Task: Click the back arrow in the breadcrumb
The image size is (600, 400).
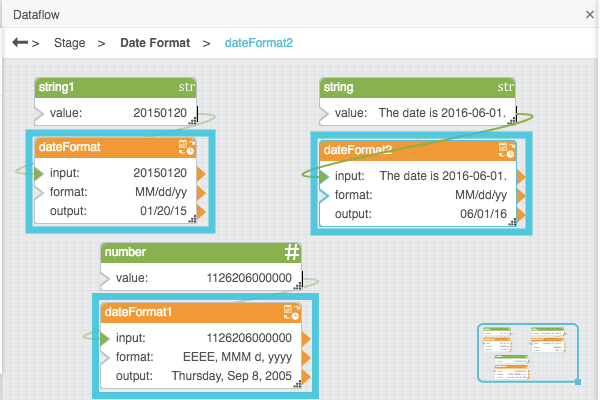Action: click(x=20, y=42)
